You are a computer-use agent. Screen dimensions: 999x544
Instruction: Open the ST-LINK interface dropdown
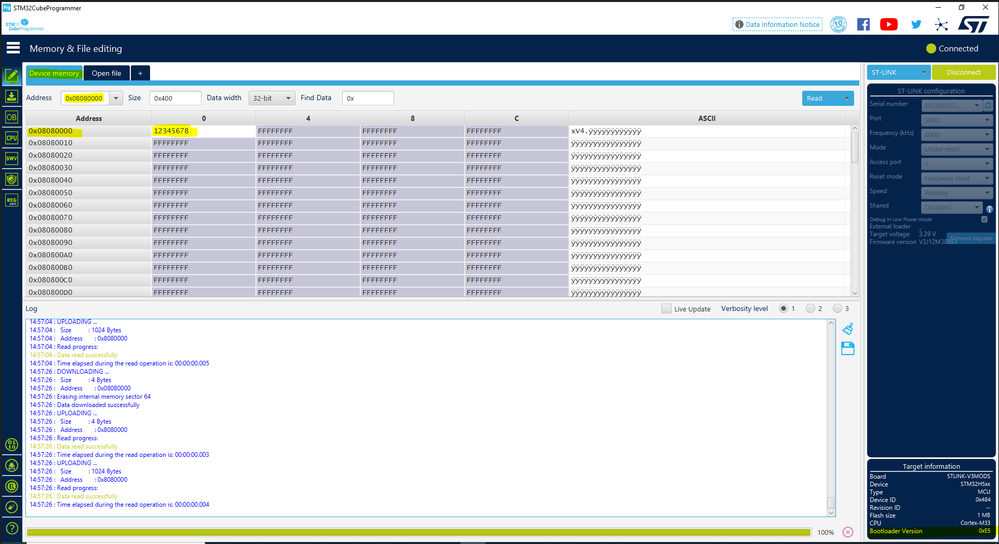click(x=898, y=72)
